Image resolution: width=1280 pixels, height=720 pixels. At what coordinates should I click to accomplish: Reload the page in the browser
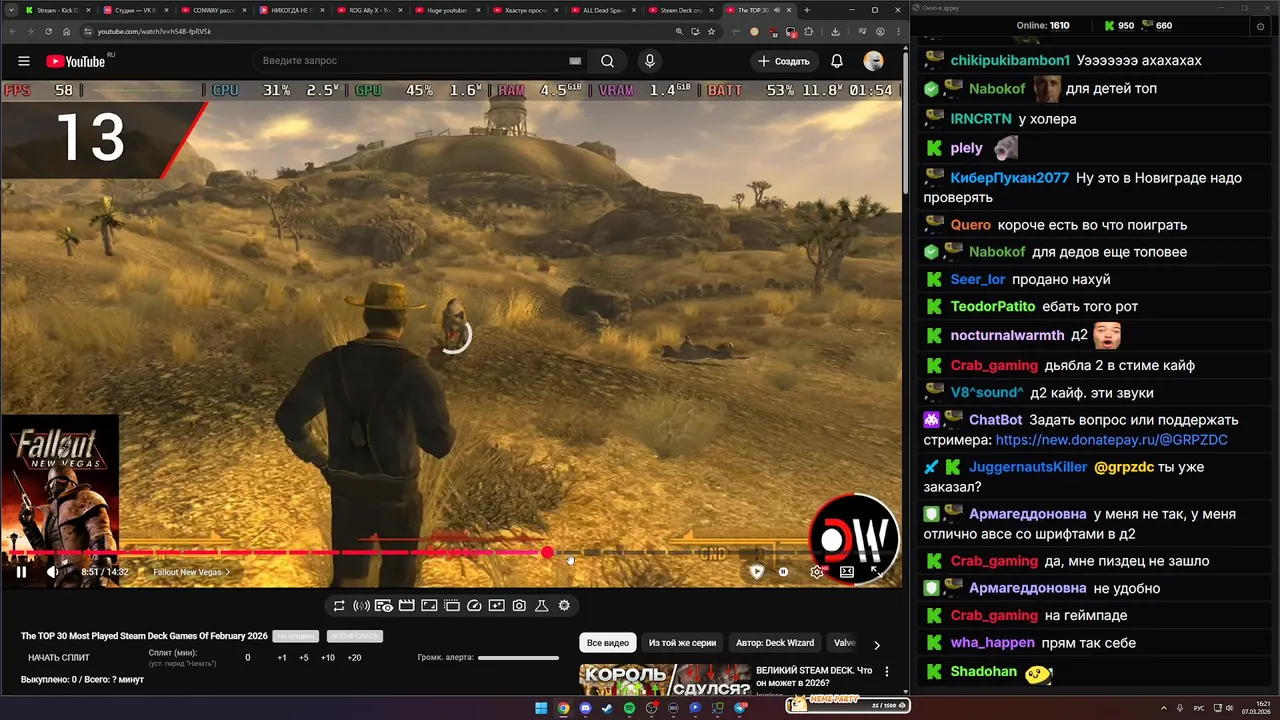click(48, 31)
